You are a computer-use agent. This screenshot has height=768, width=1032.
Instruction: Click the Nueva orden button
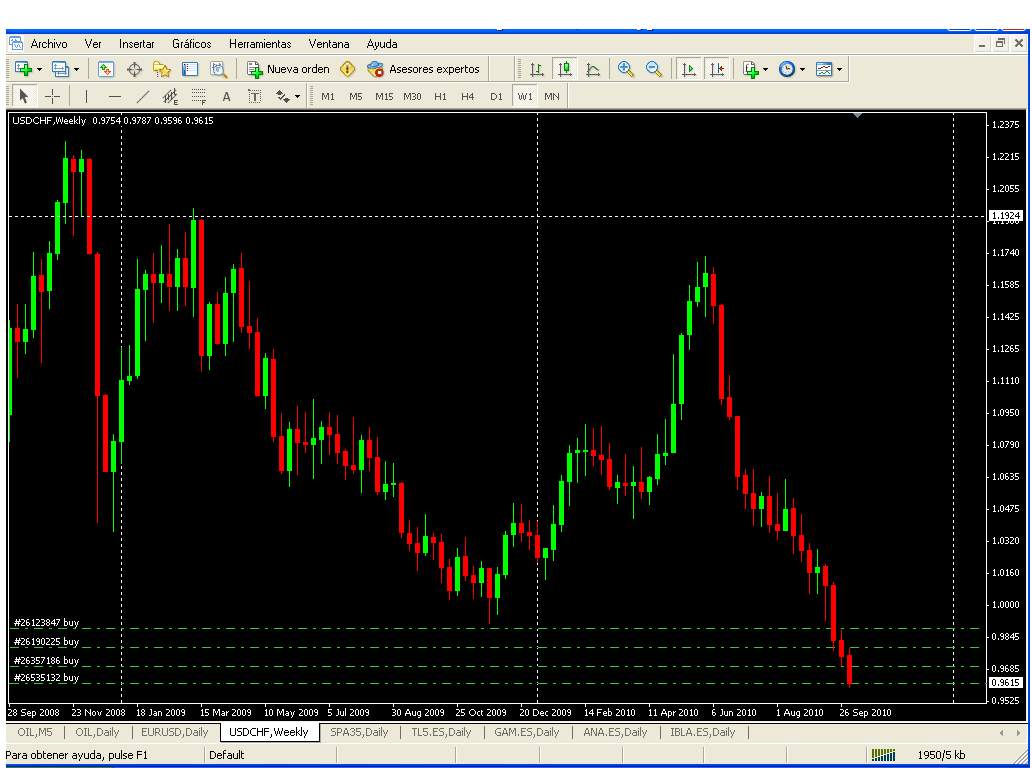pos(288,69)
